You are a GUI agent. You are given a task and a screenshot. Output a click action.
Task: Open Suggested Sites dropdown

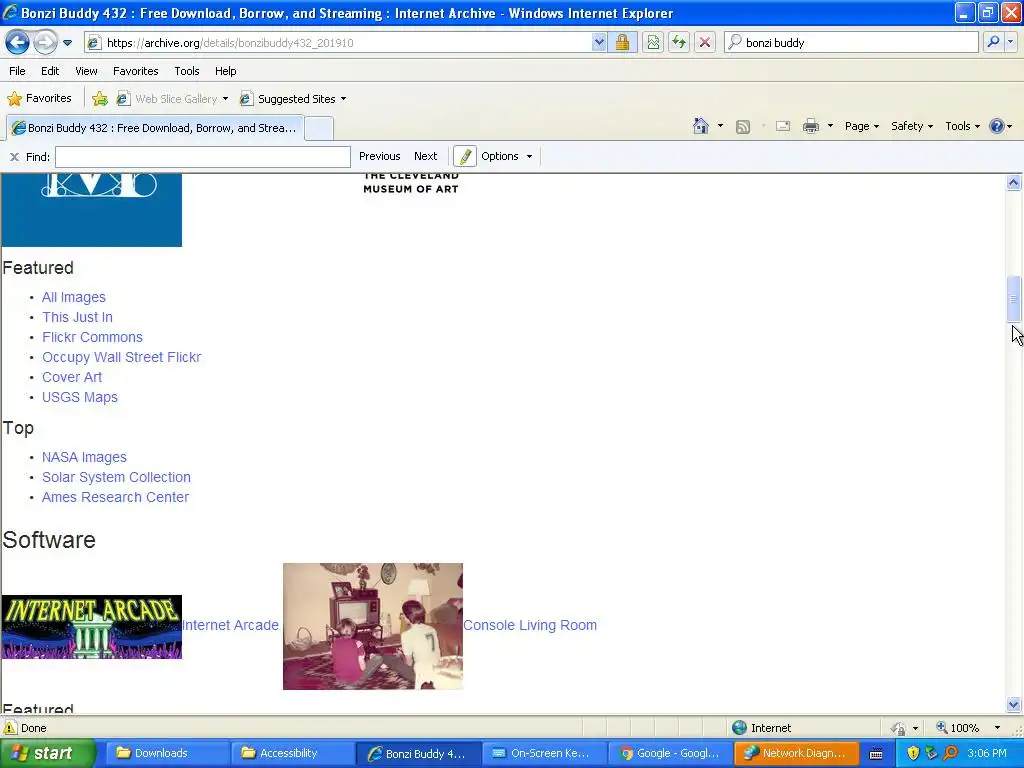click(x=293, y=99)
